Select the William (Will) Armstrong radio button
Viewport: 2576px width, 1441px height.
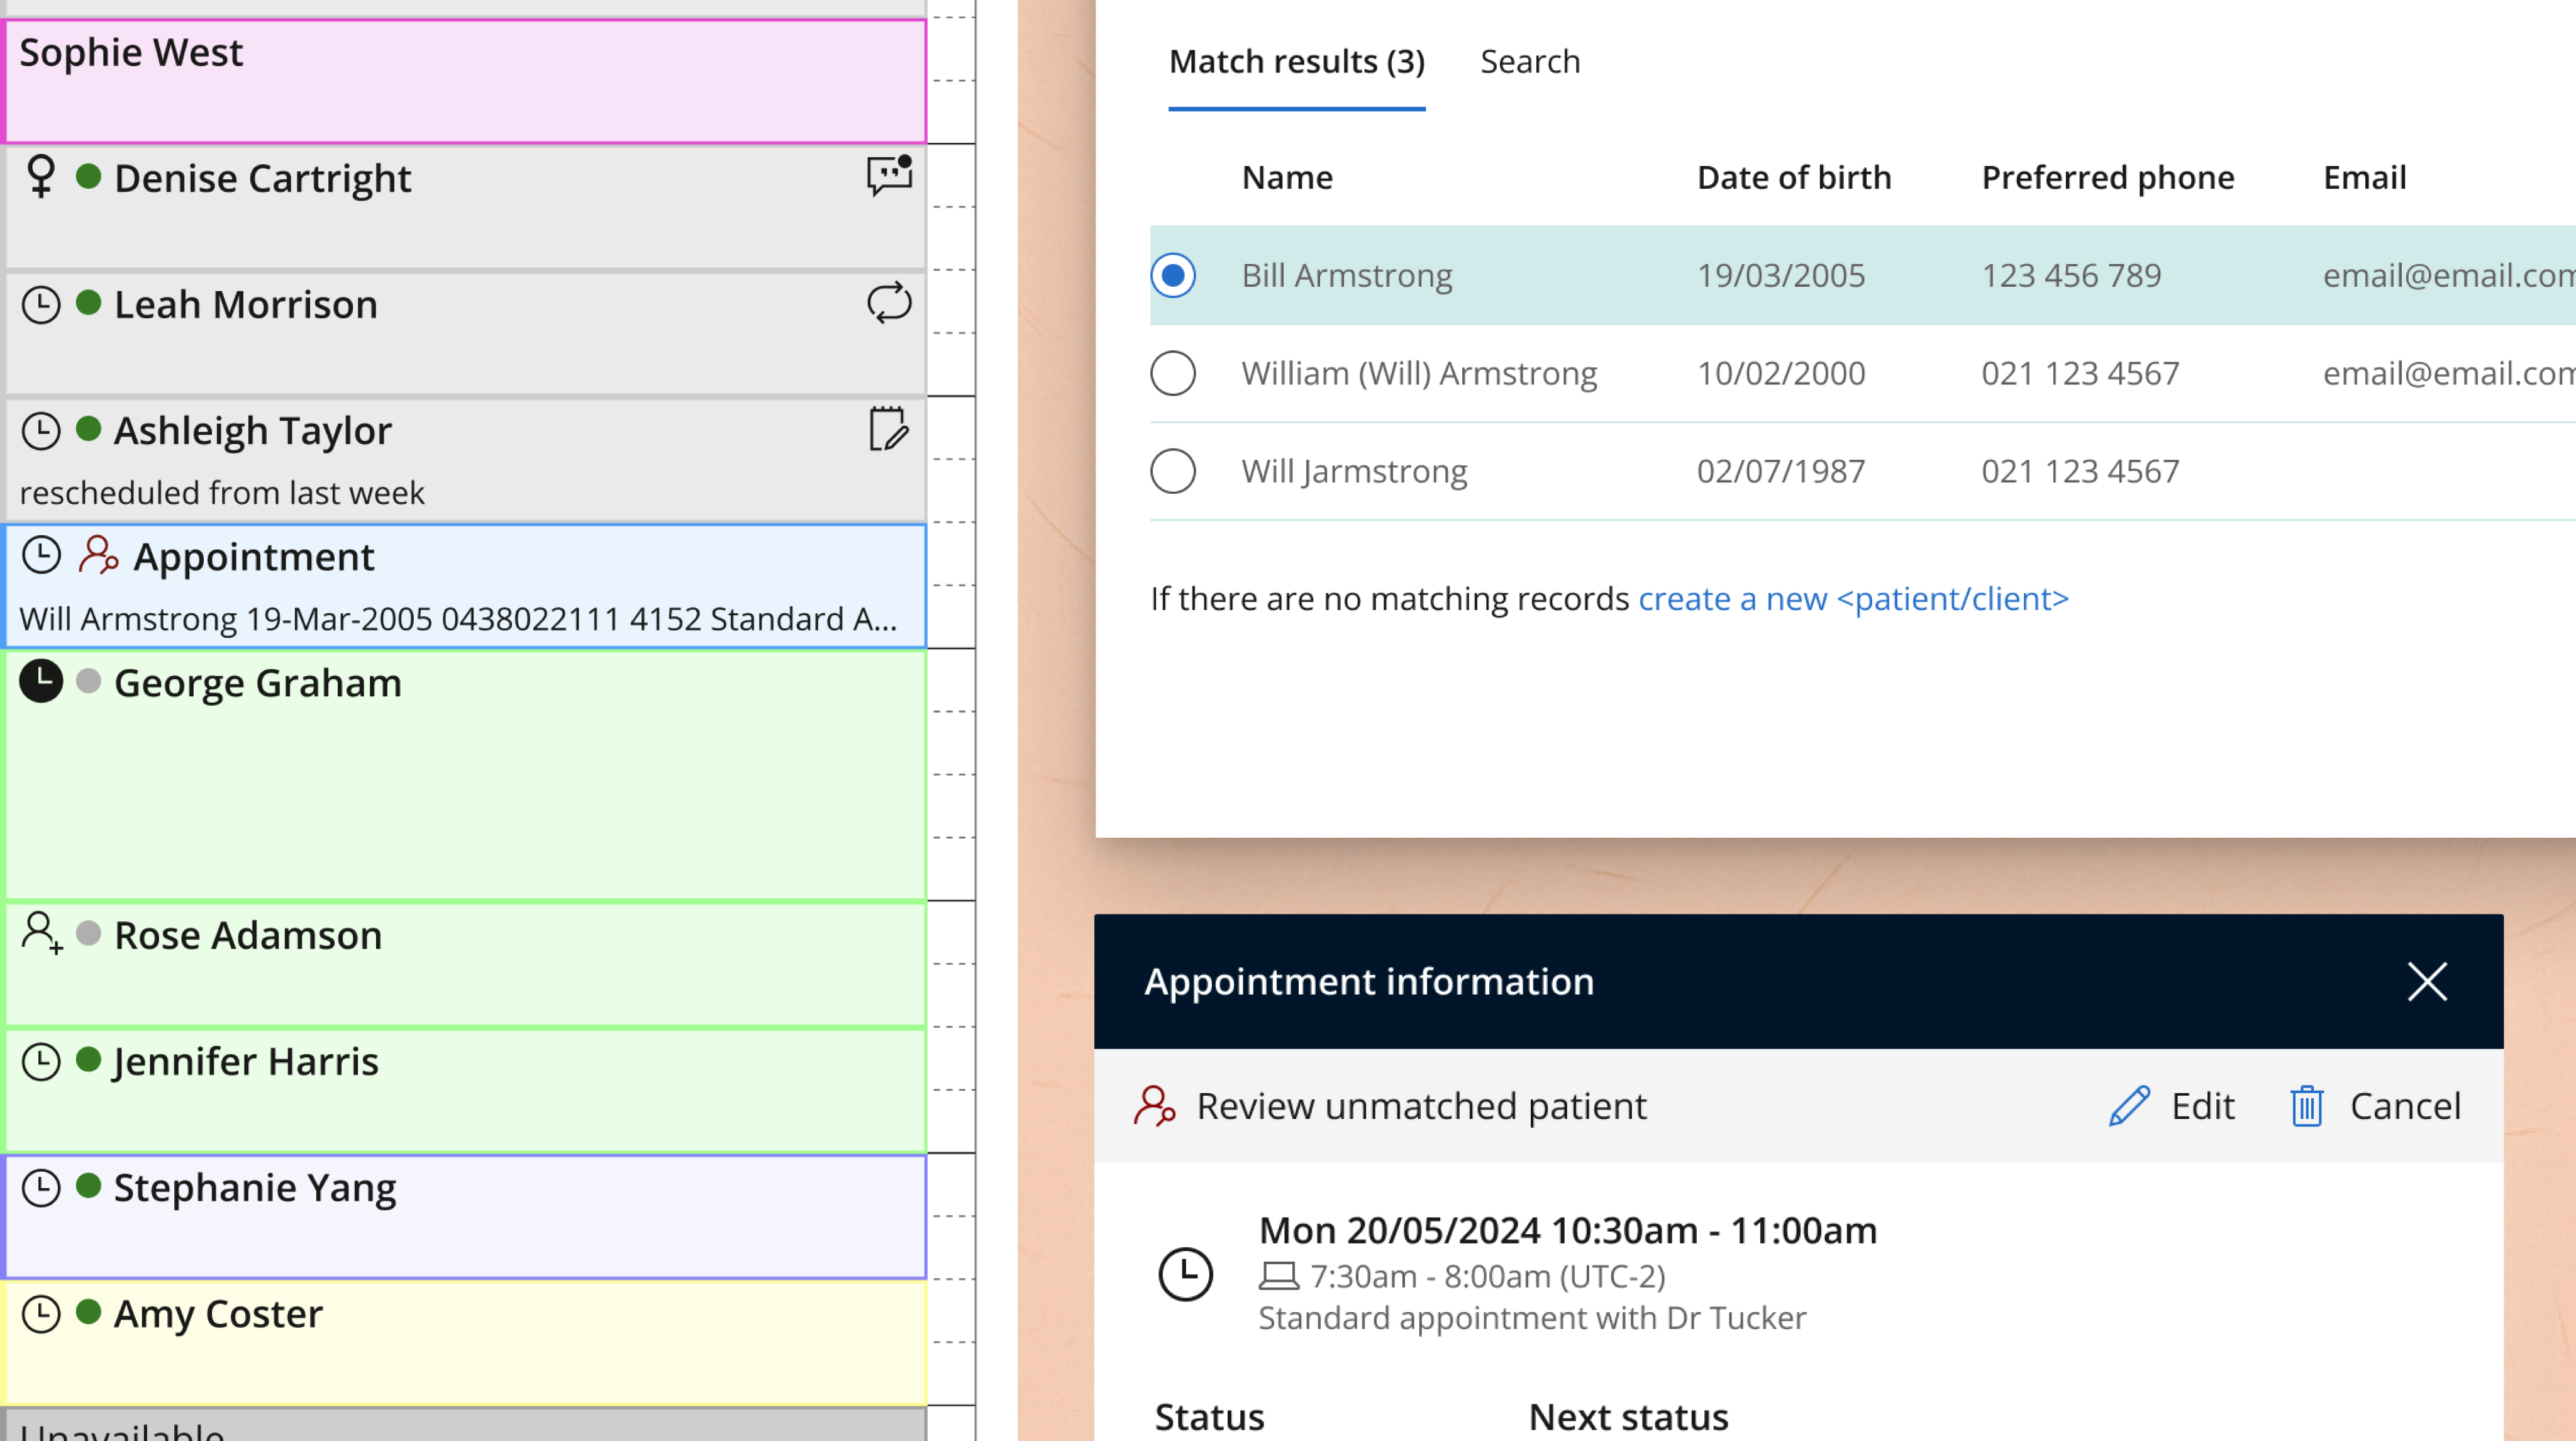click(1173, 373)
